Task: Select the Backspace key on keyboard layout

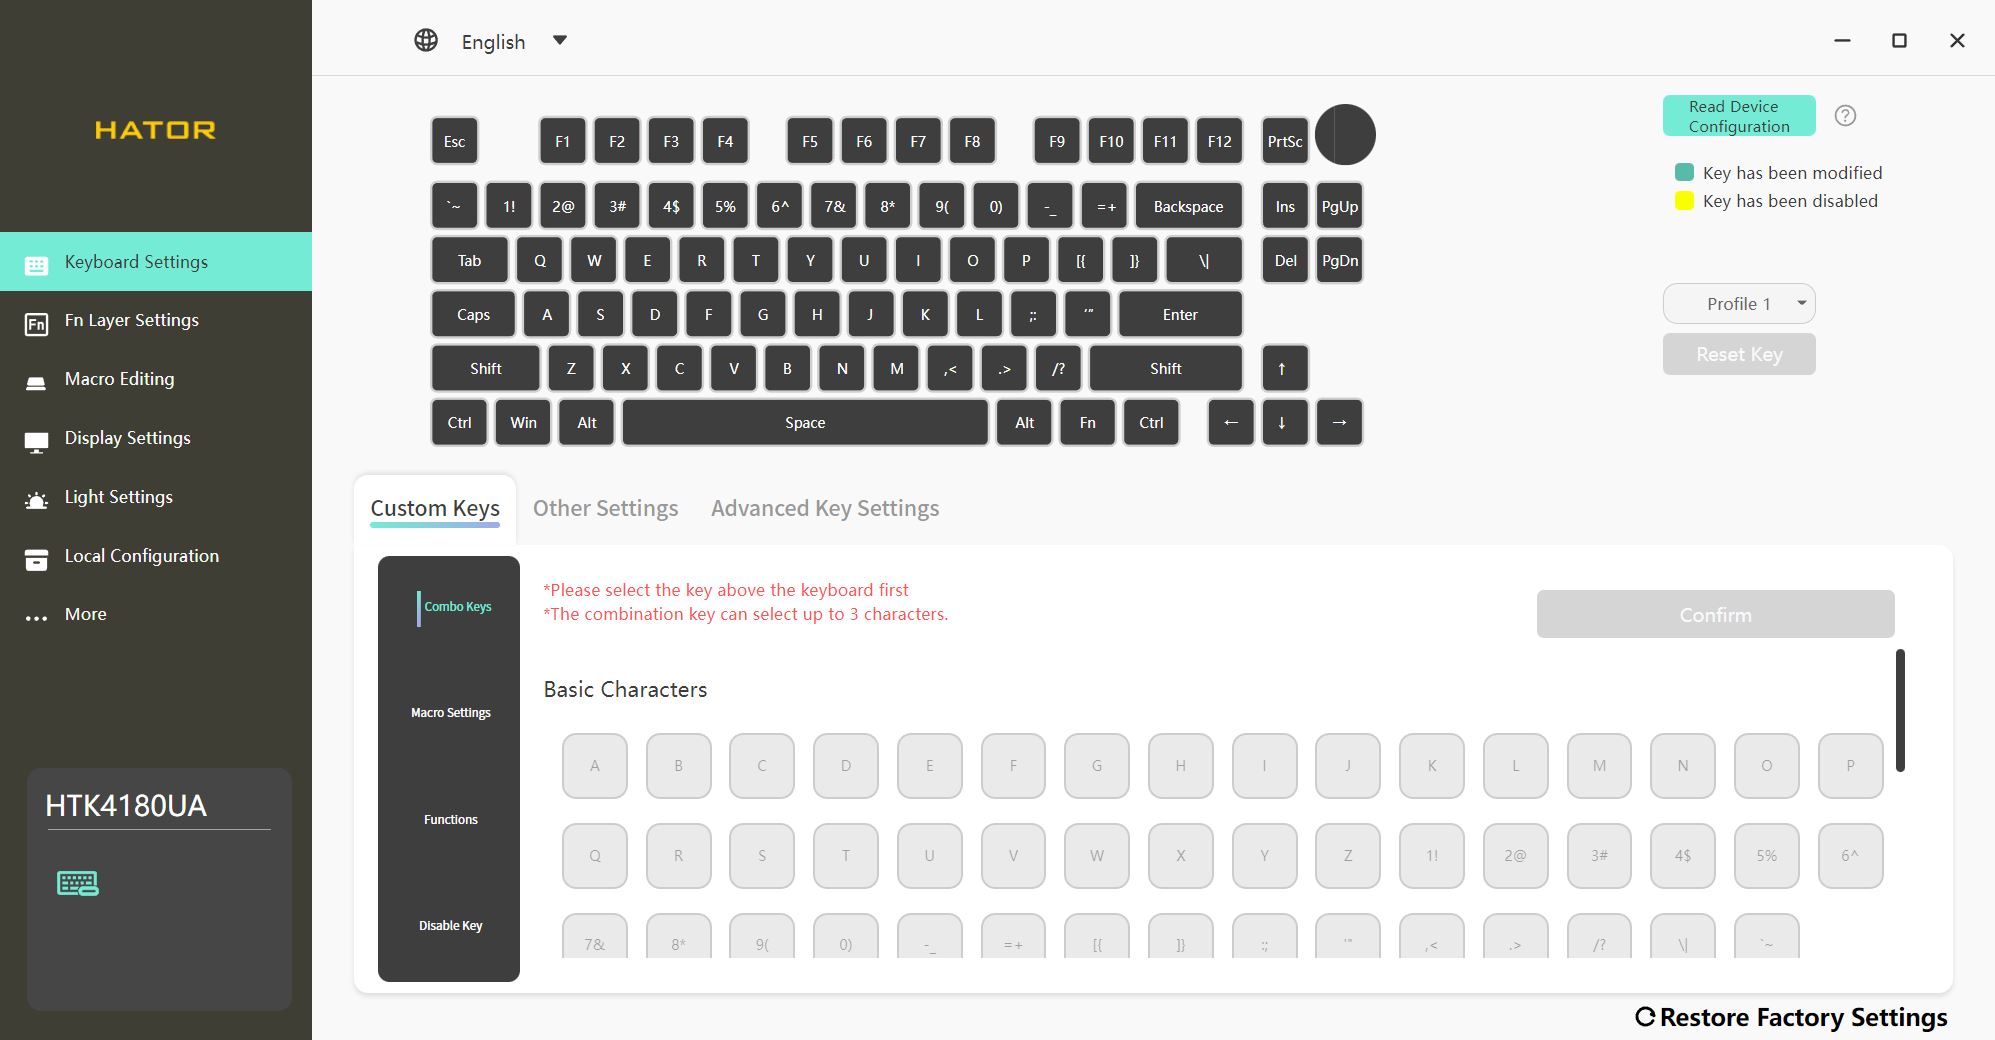Action: coord(1188,206)
